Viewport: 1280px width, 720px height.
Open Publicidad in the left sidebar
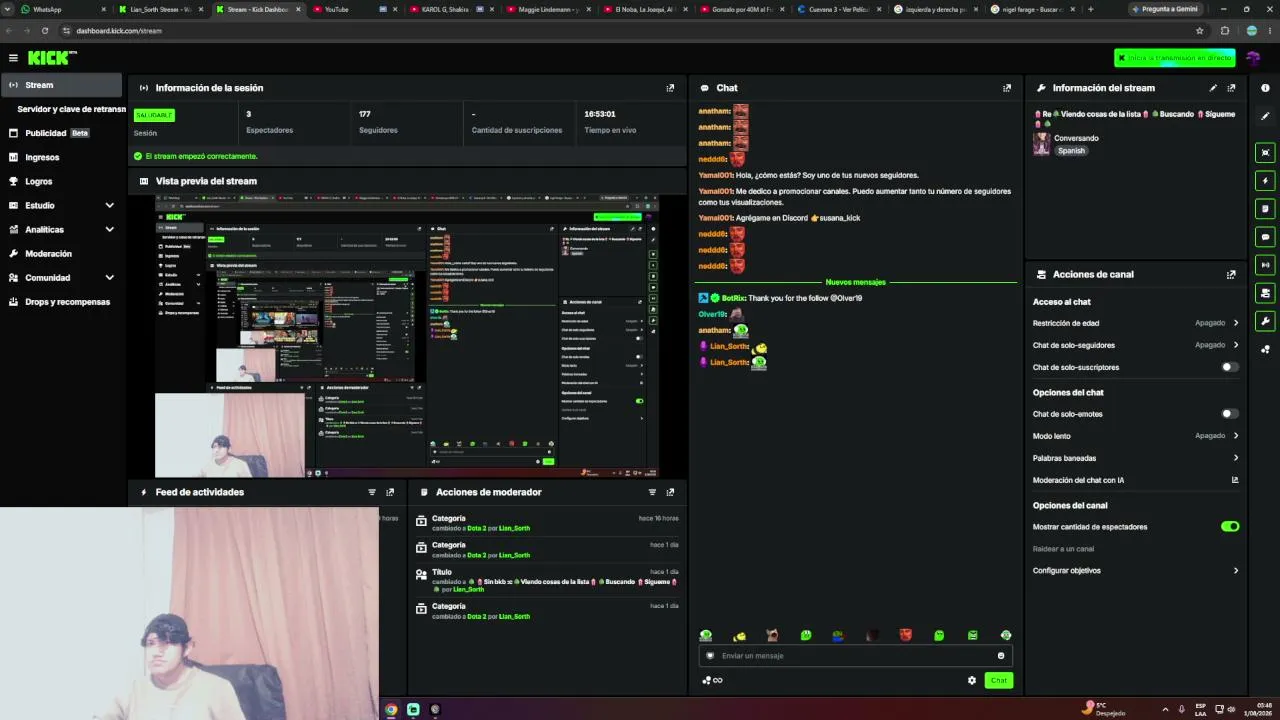pos(62,133)
